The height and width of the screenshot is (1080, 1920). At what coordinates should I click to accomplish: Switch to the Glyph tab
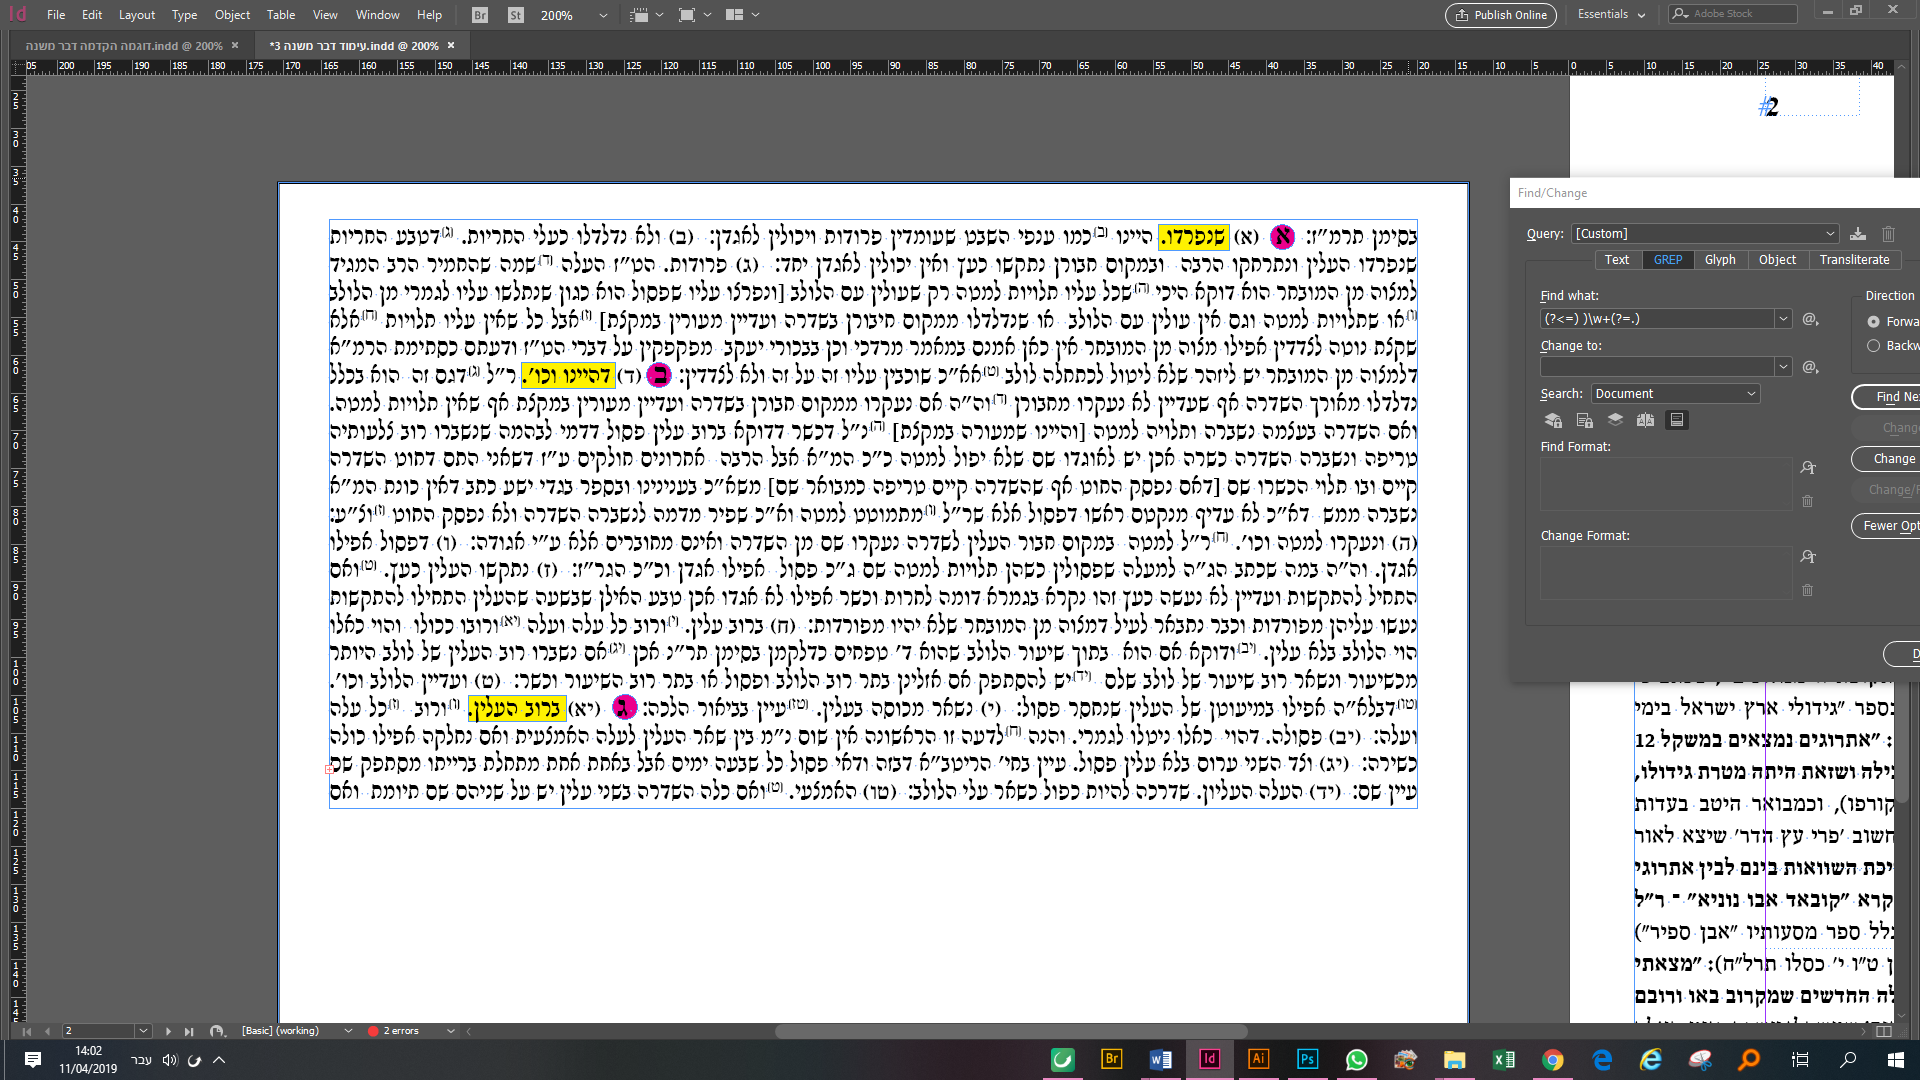pos(1720,260)
